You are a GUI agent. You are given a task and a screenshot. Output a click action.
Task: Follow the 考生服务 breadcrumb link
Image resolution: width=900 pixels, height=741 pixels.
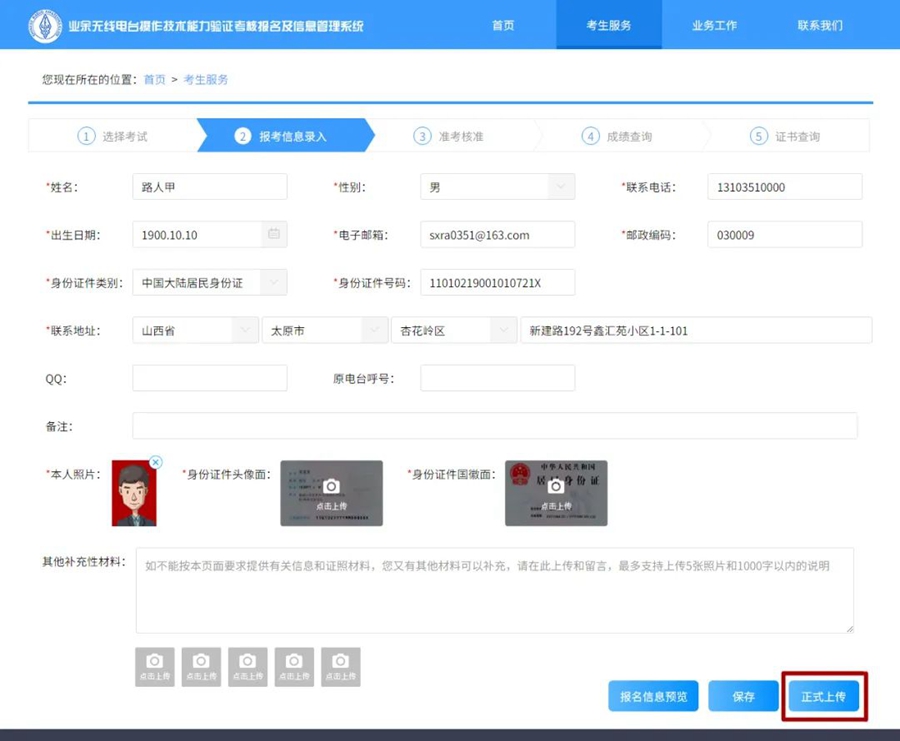coord(205,79)
